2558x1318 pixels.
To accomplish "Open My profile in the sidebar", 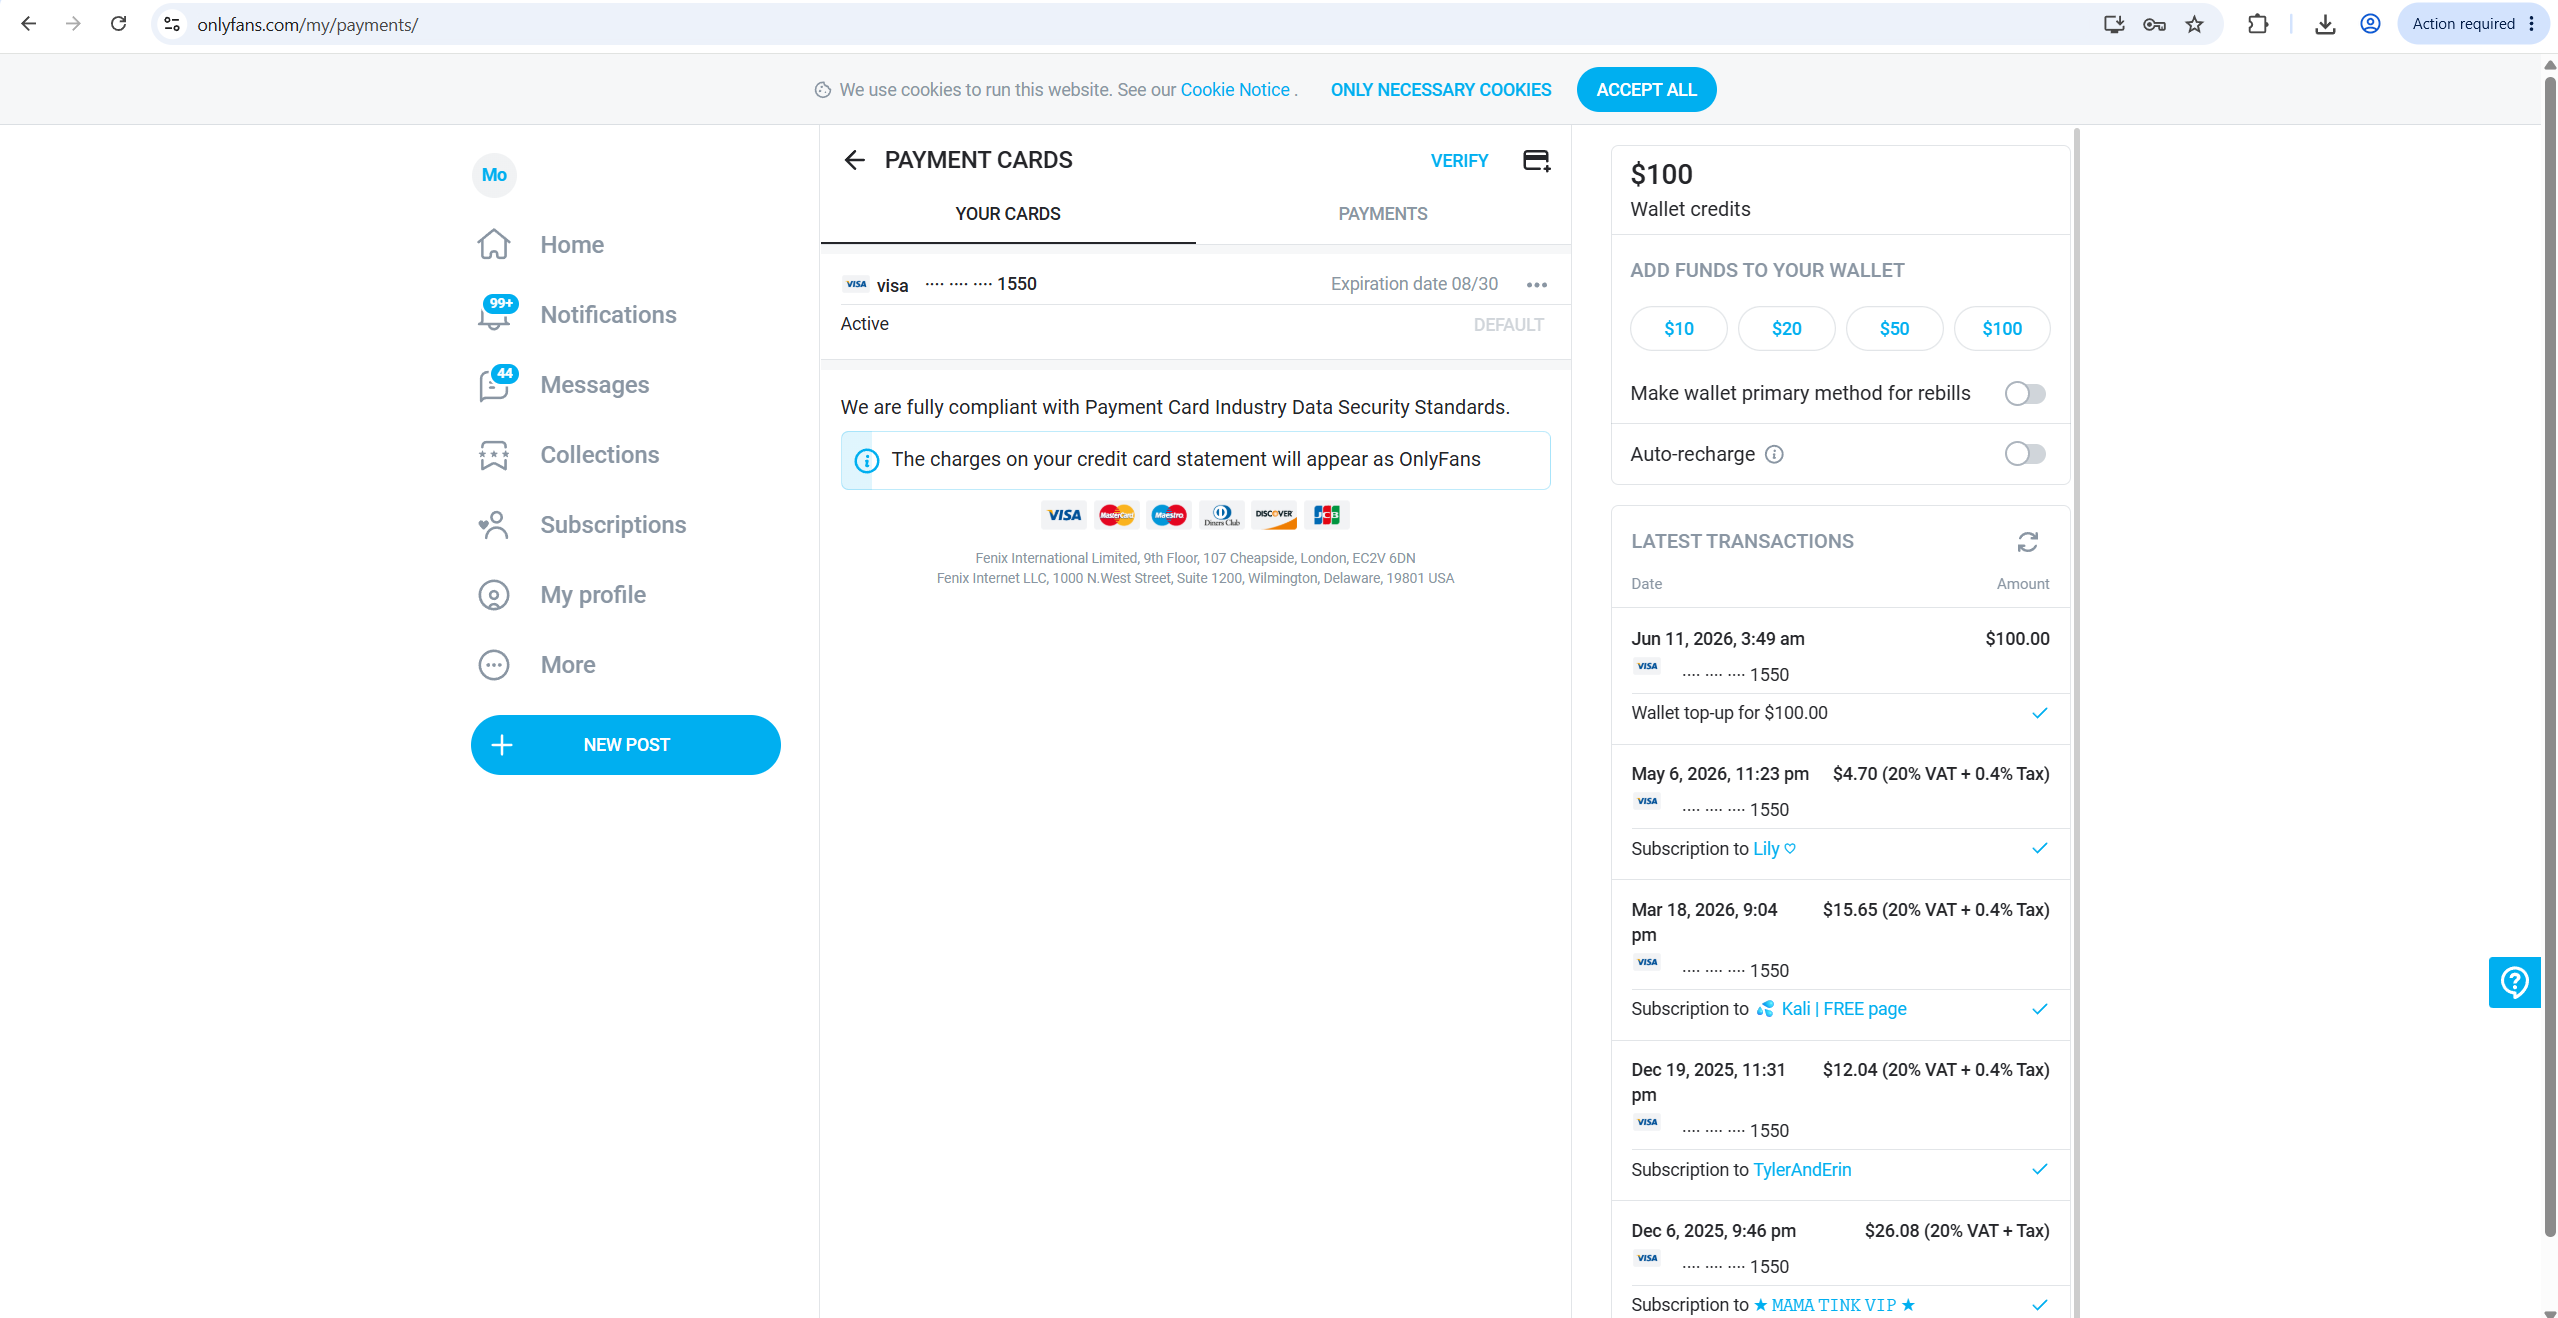I will [562, 595].
